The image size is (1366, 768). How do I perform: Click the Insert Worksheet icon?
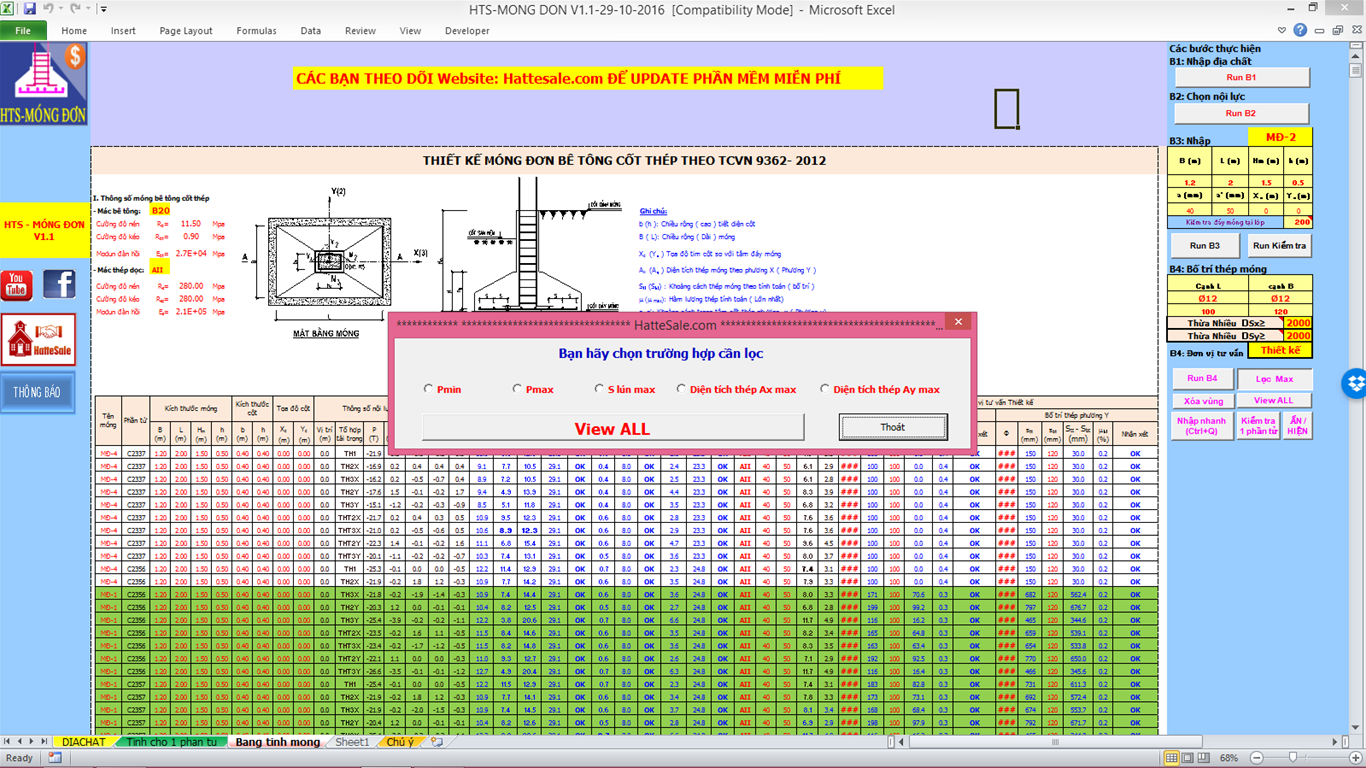pyautogui.click(x=437, y=742)
